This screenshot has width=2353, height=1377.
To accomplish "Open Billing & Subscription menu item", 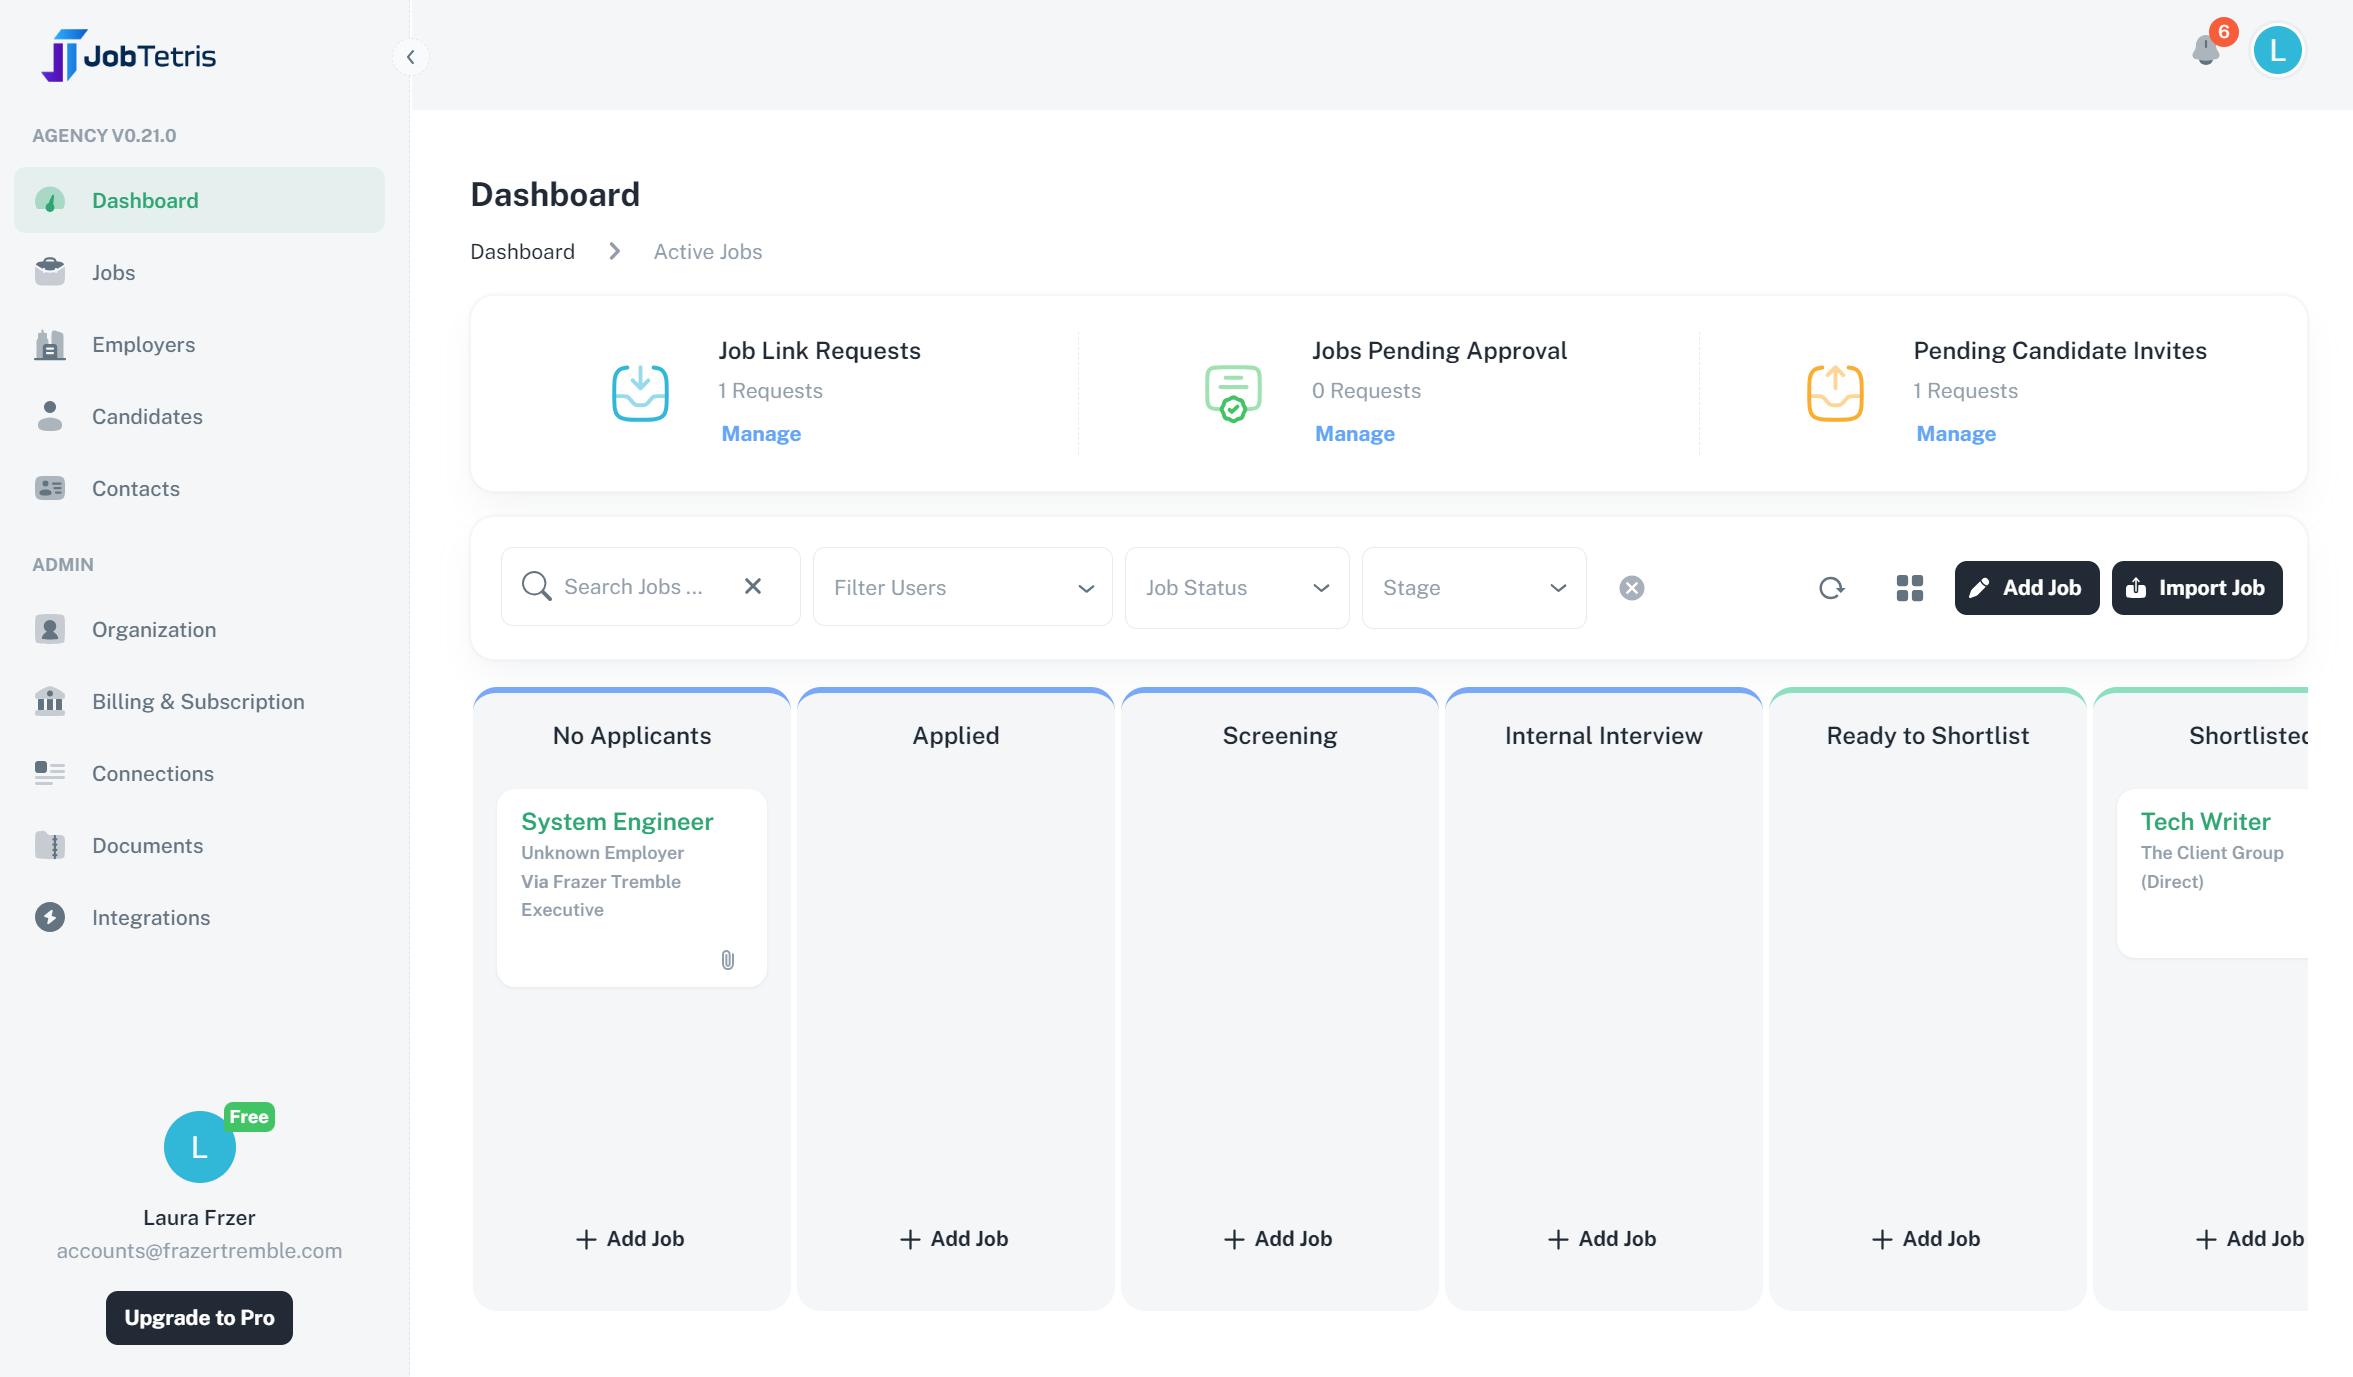I will click(x=198, y=702).
